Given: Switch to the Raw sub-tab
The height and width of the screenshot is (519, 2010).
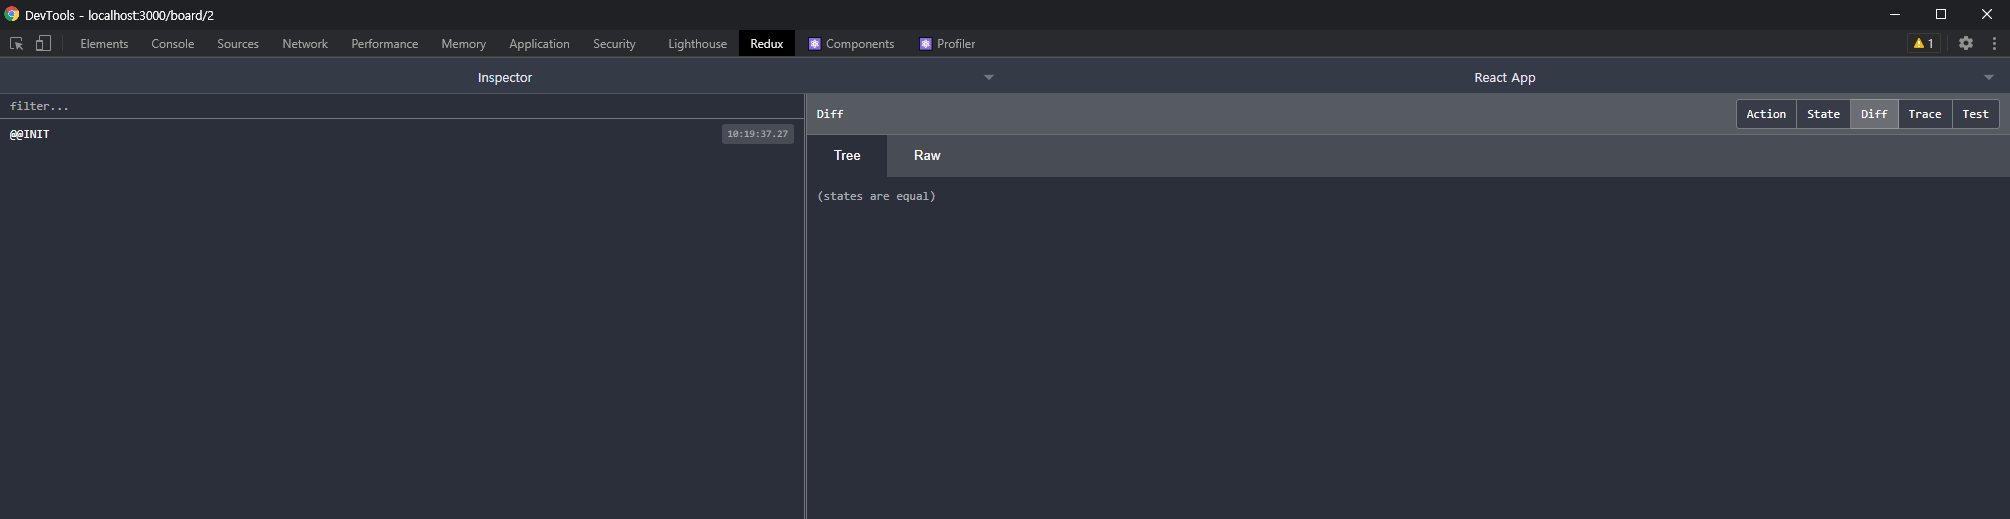Looking at the screenshot, I should tap(927, 155).
